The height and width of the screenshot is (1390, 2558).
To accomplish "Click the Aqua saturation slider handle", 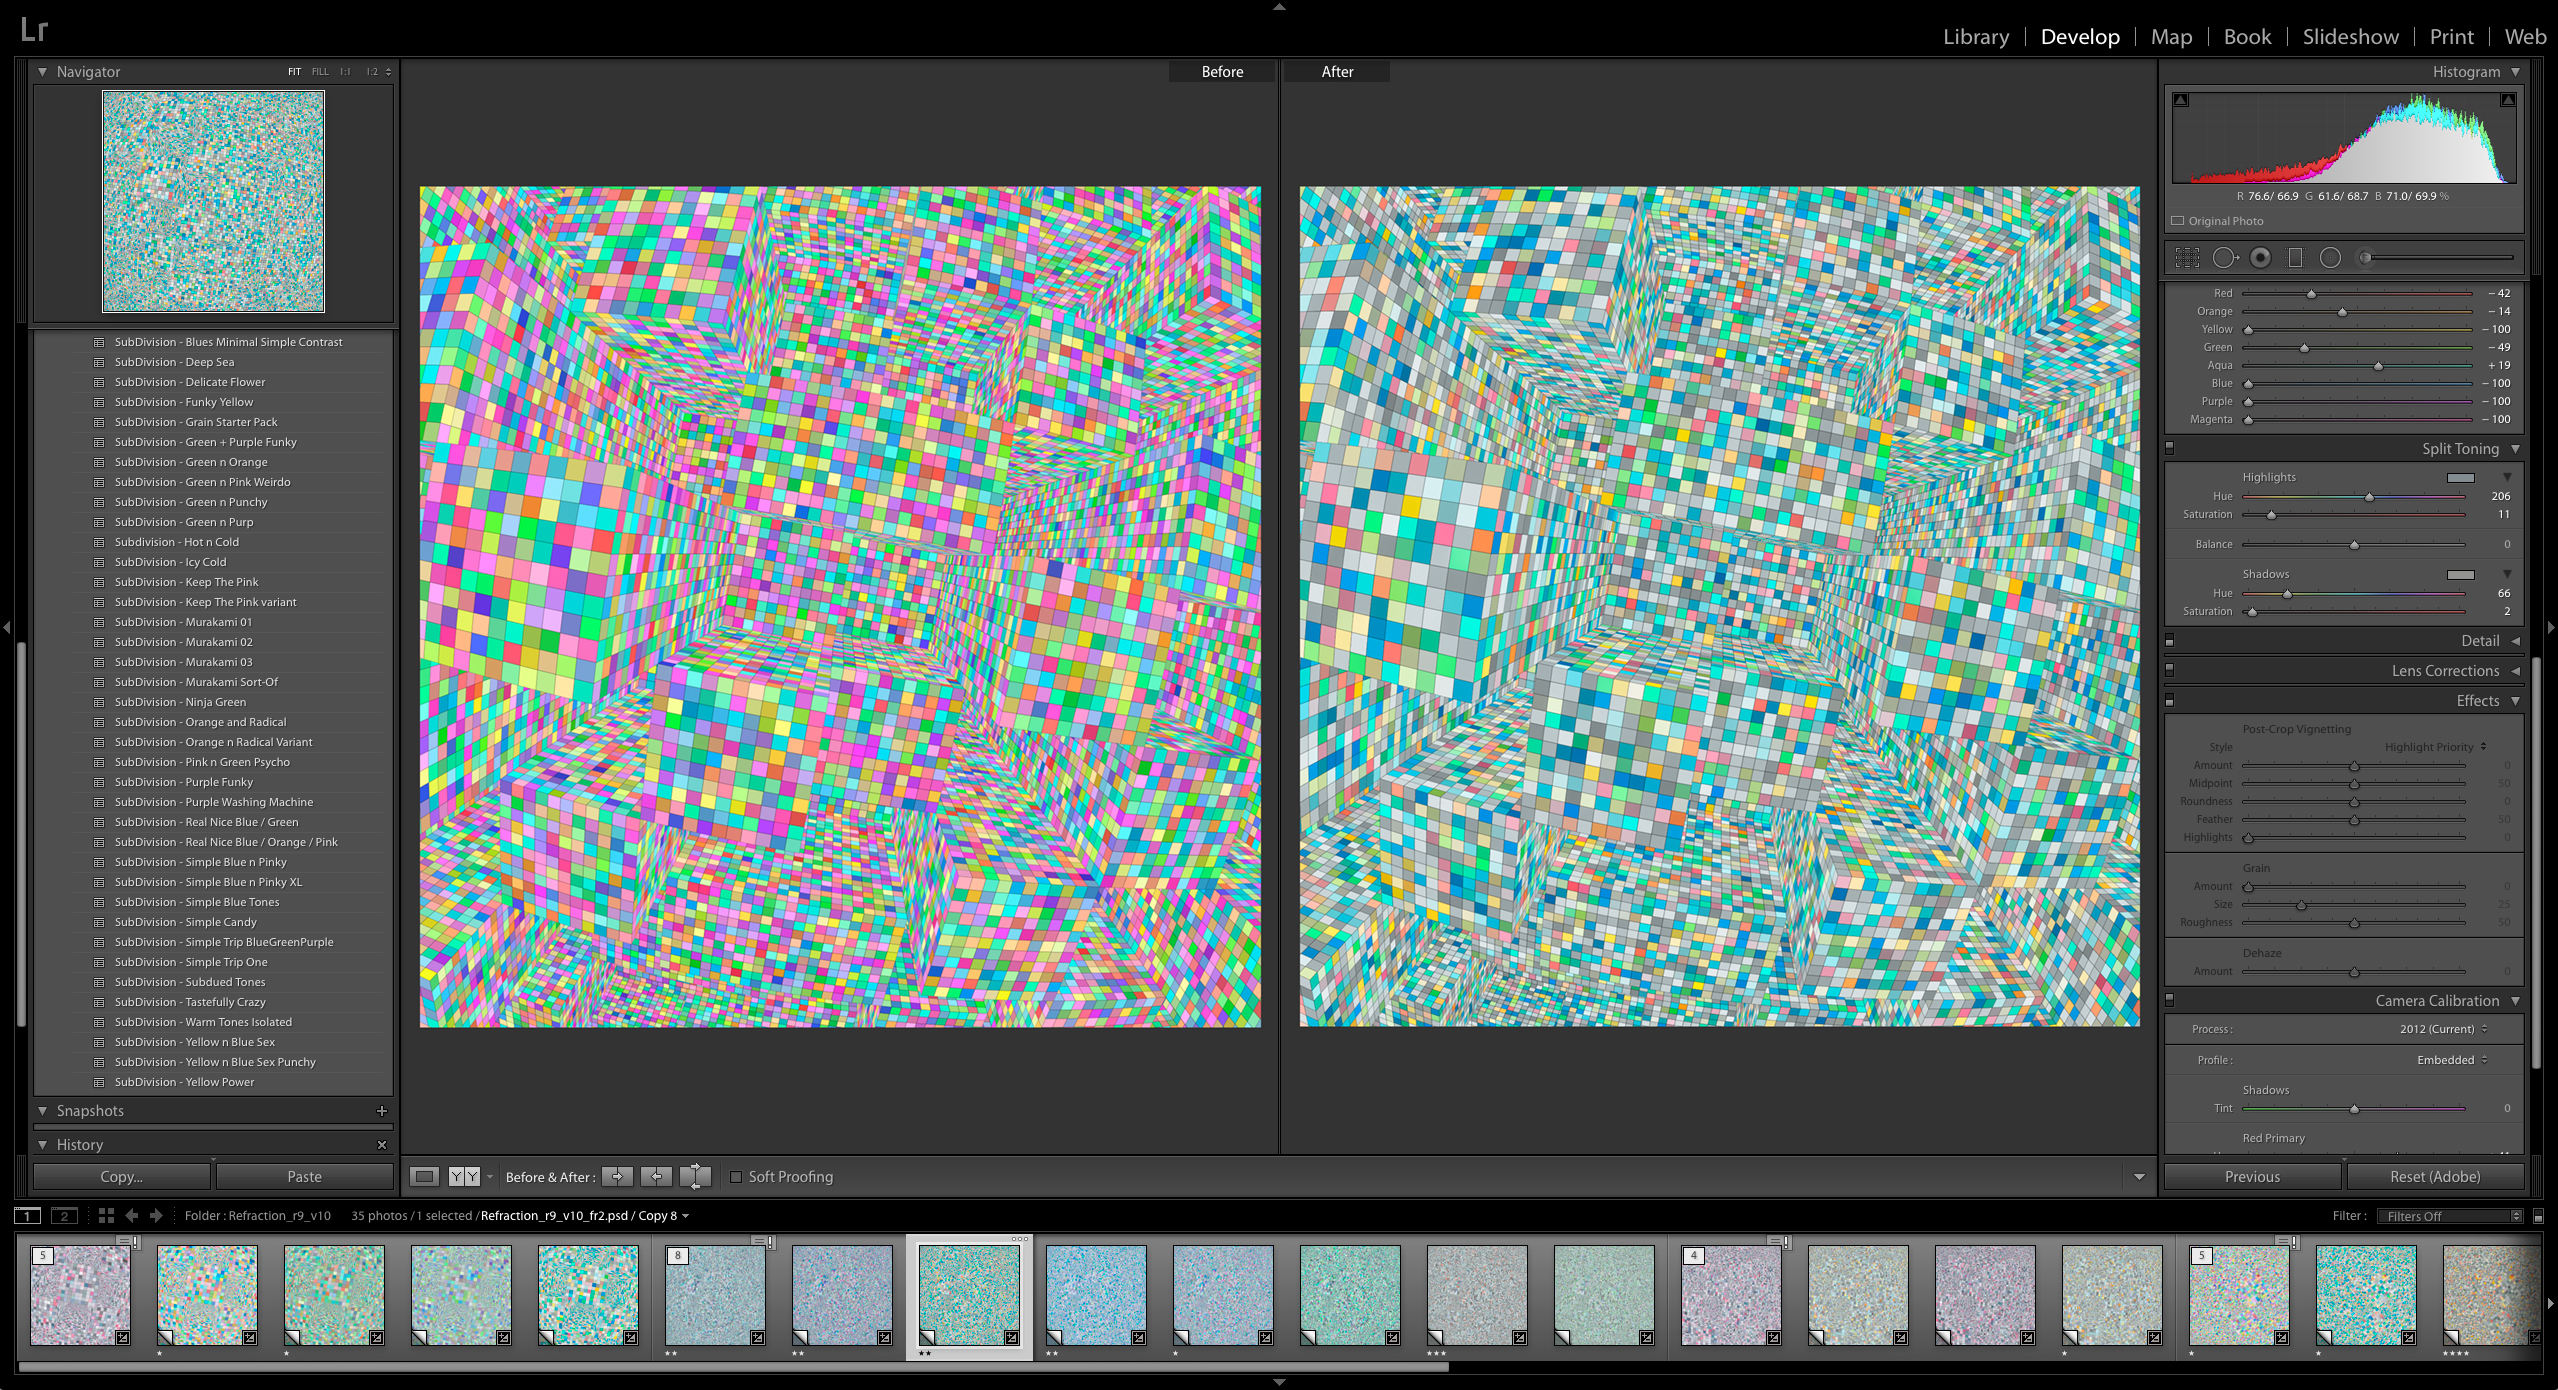I will [2378, 366].
